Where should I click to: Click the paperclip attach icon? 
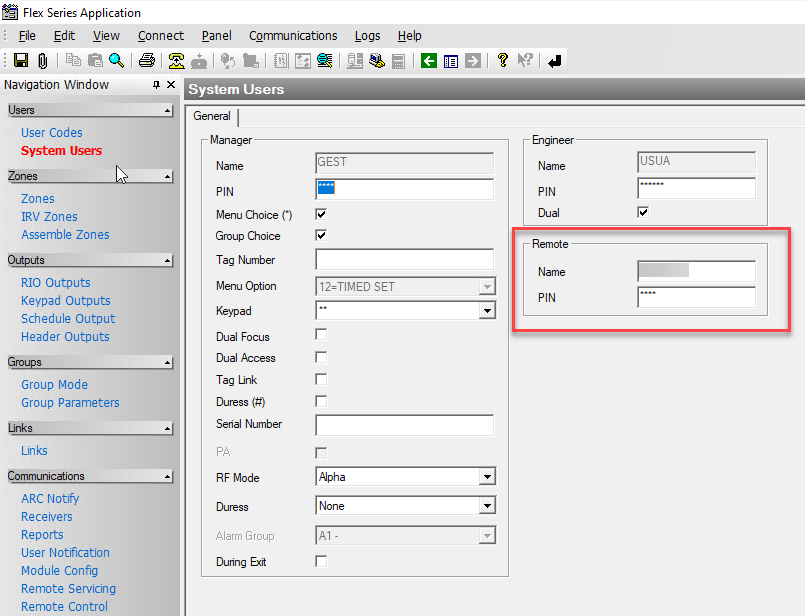tap(42, 61)
